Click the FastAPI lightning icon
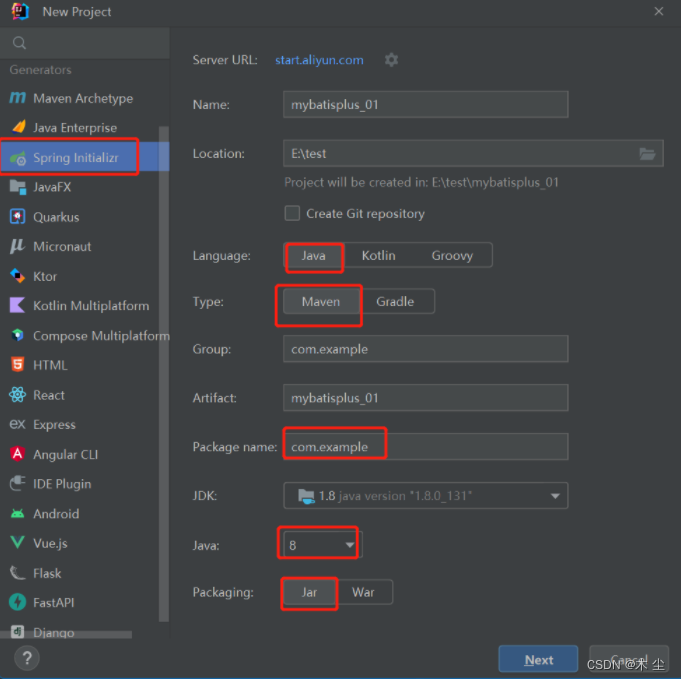This screenshot has width=681, height=681. tap(17, 602)
